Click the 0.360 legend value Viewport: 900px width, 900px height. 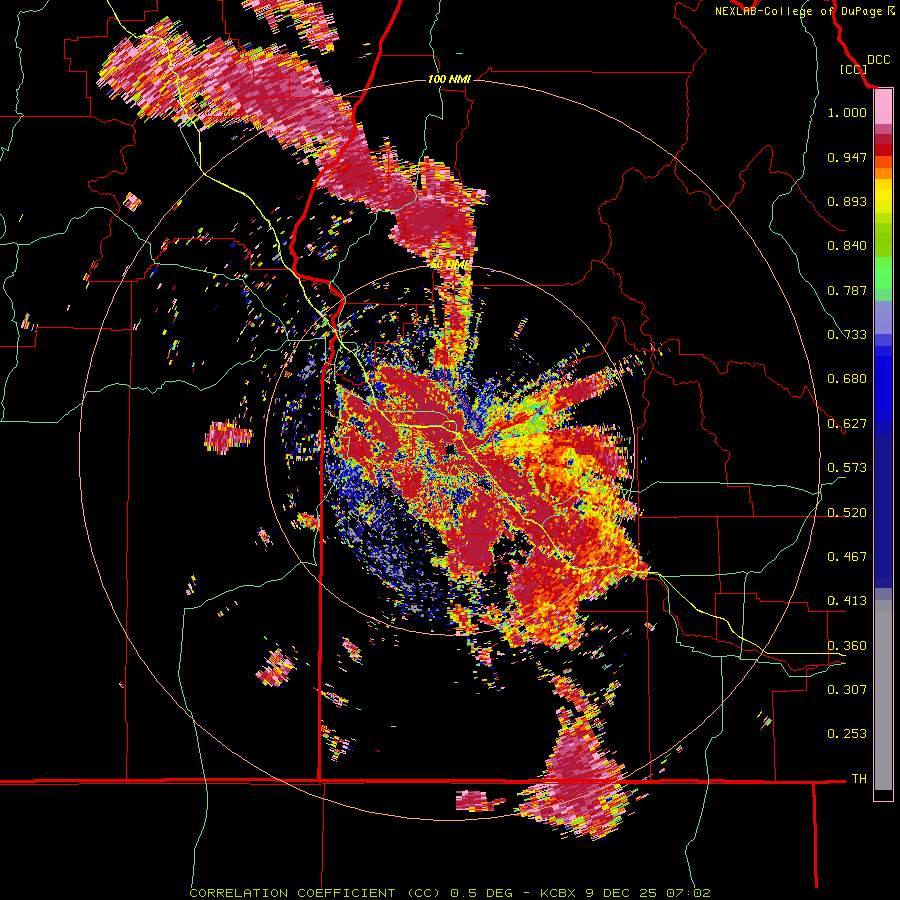[847, 646]
